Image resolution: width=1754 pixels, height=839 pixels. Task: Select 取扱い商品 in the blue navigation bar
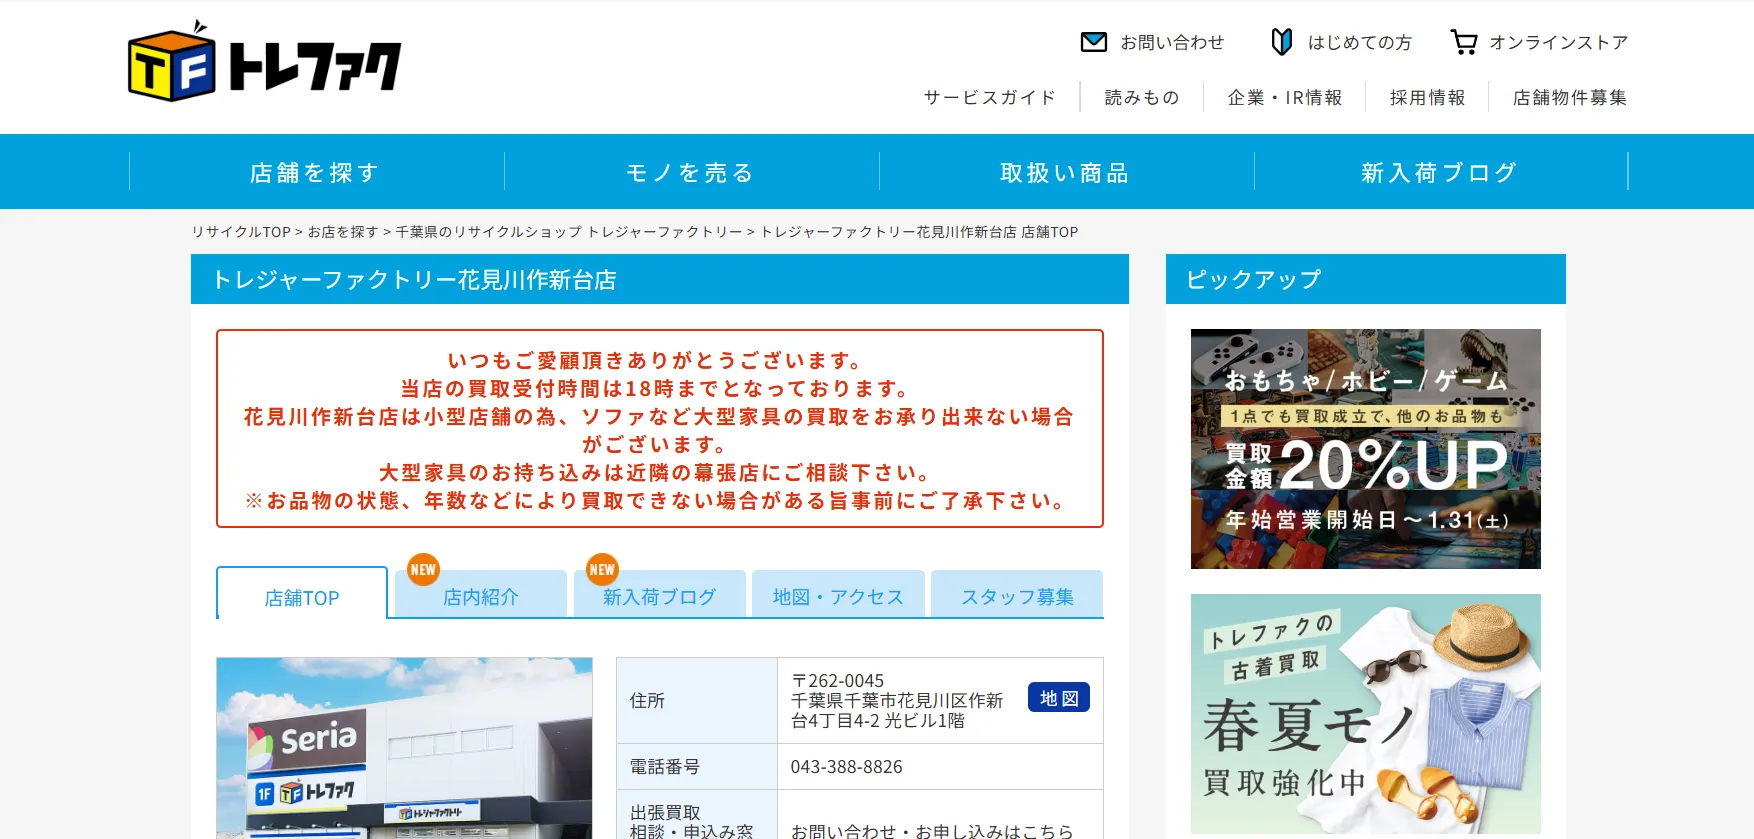[1066, 172]
